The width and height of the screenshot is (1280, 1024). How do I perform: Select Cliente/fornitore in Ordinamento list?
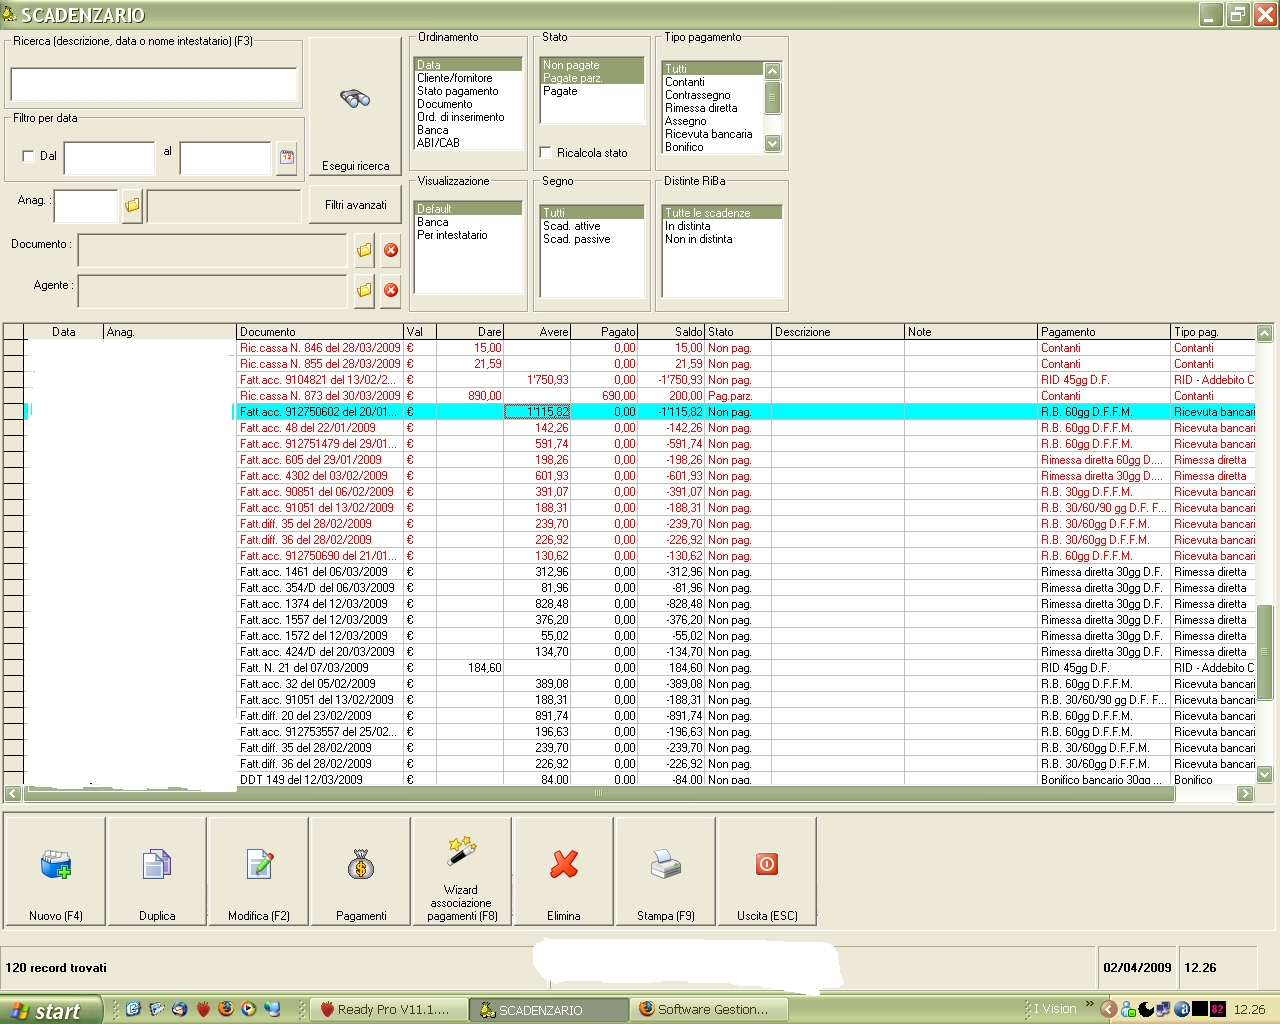click(455, 78)
